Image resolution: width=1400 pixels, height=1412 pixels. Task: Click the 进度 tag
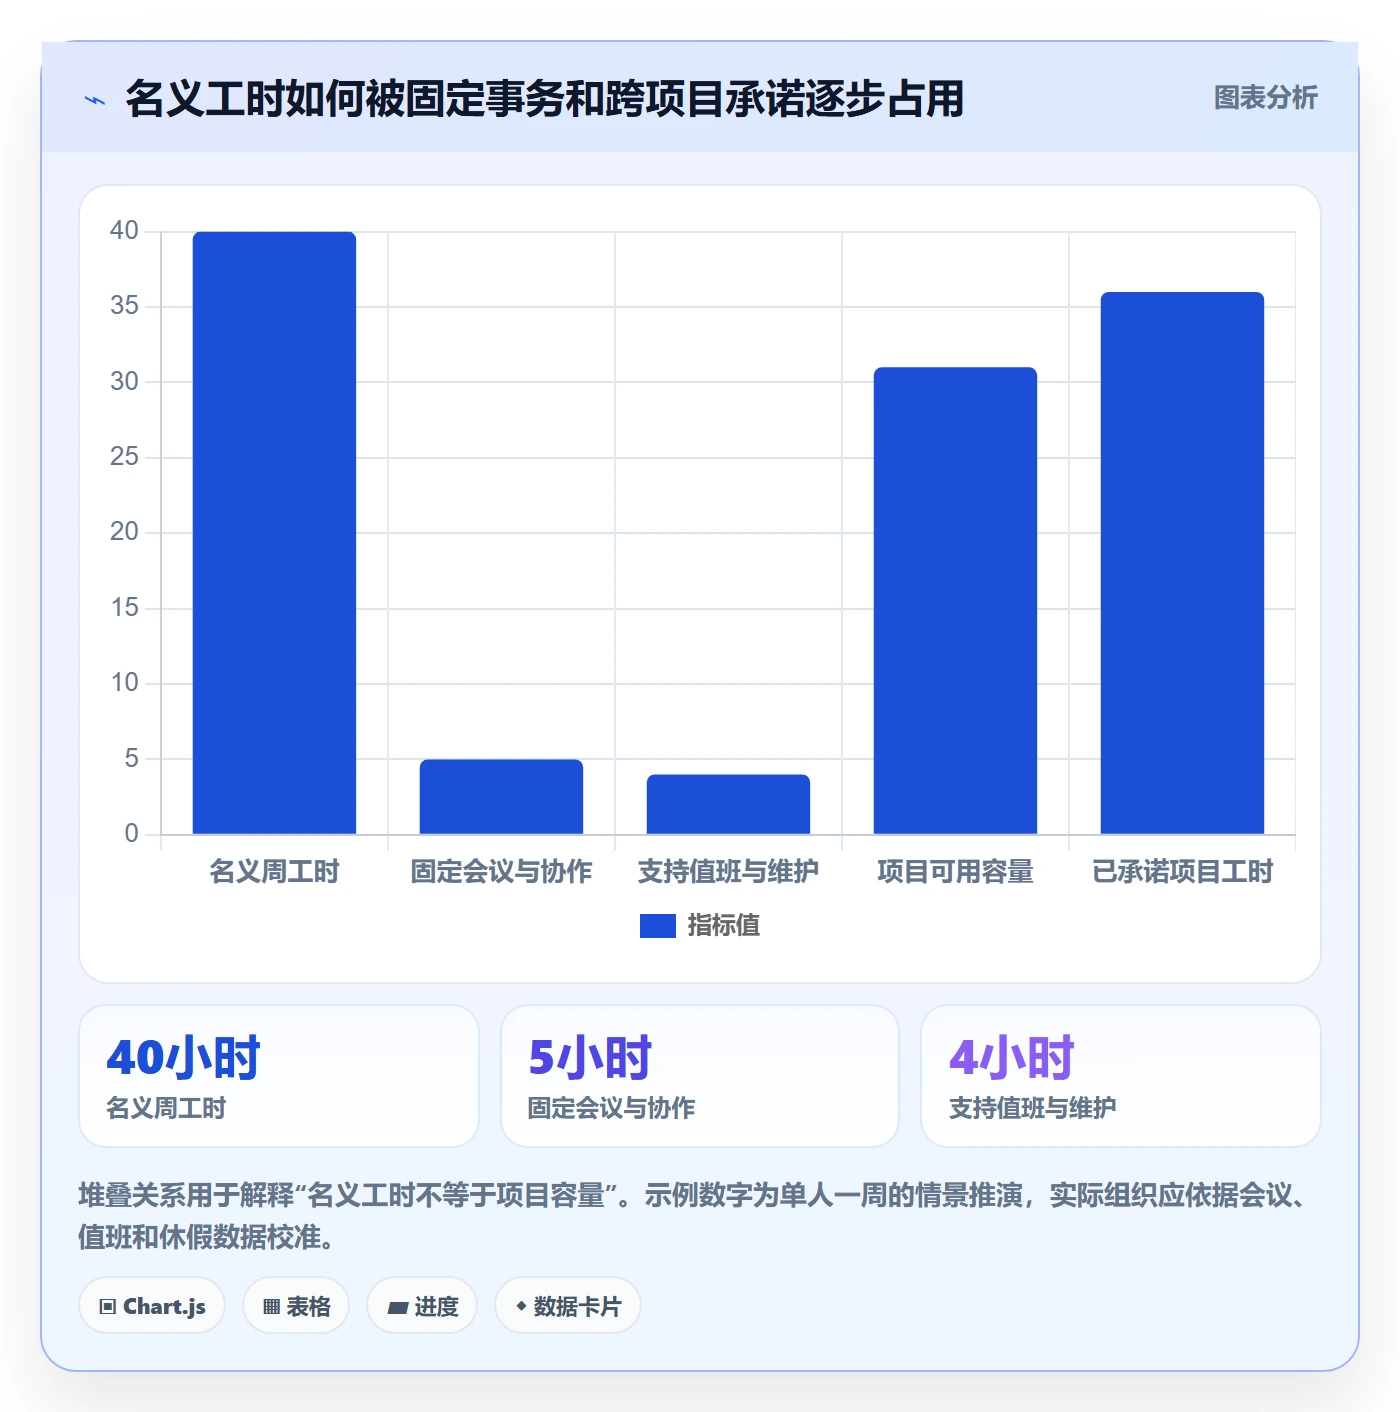point(422,1306)
